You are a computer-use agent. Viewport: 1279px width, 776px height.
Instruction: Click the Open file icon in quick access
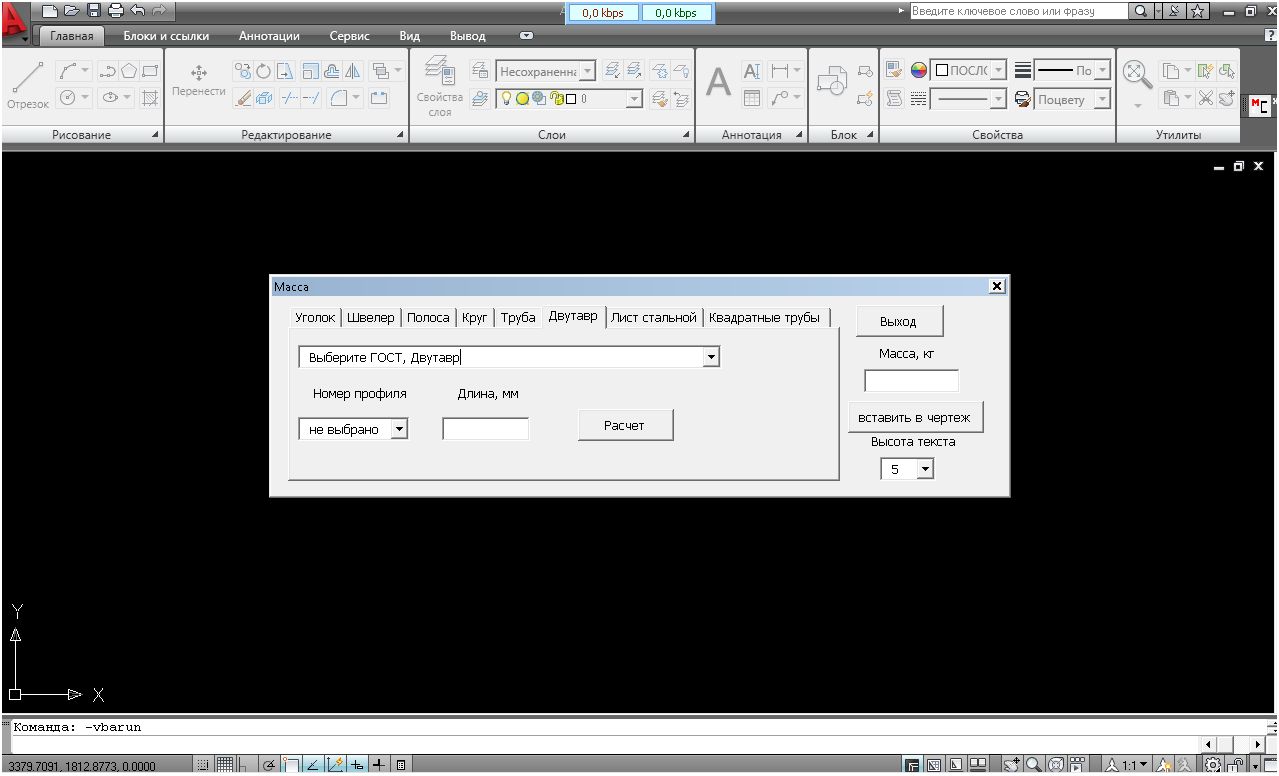[71, 11]
